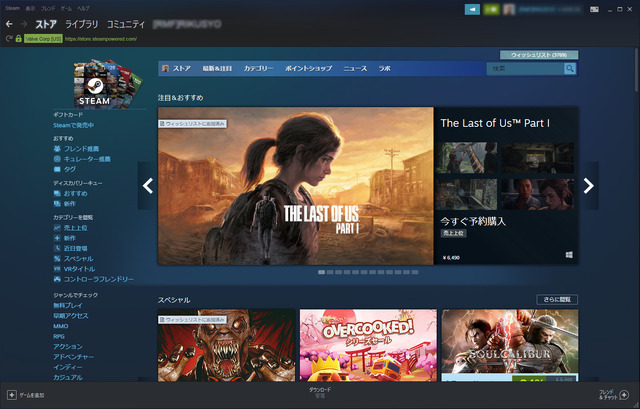Select the giraffe screenshot thumbnail

pyautogui.click(x=466, y=158)
